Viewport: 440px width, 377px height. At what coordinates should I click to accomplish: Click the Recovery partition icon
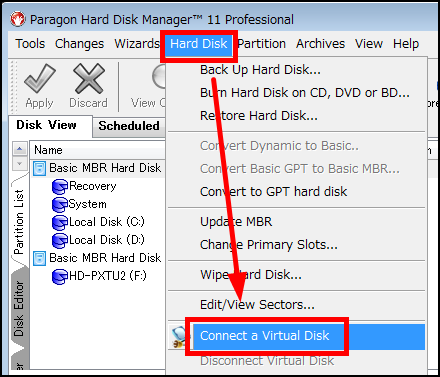pos(60,186)
